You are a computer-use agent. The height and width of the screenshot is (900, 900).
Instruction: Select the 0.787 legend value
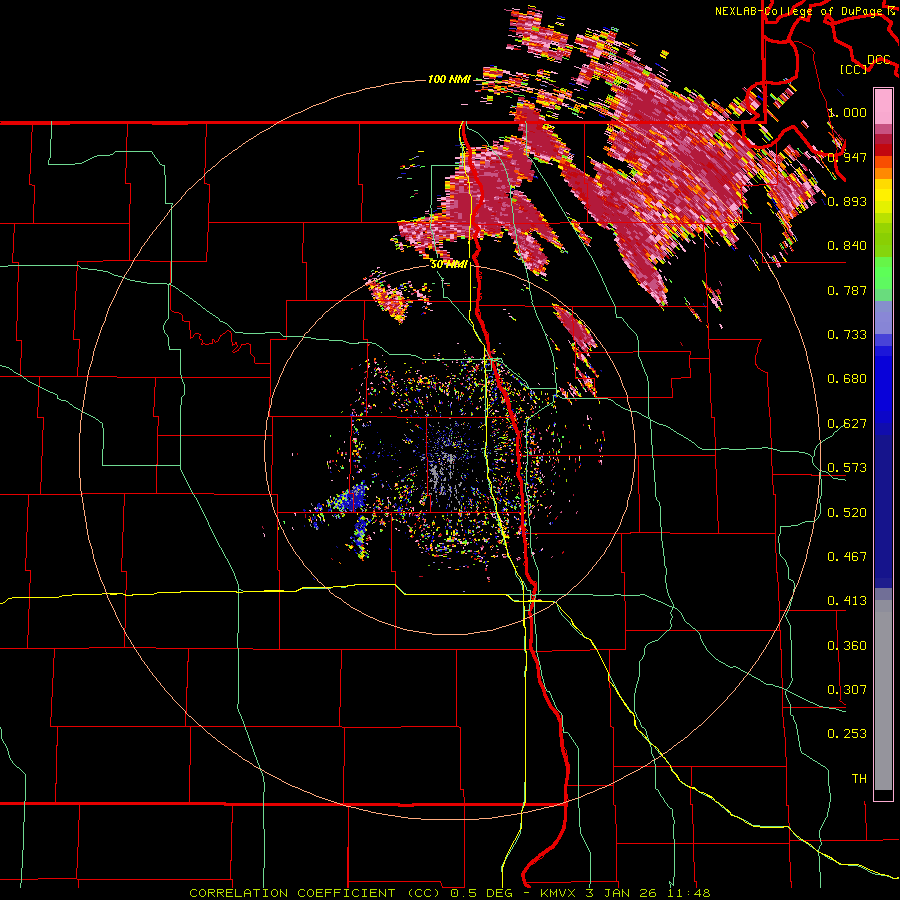click(847, 290)
